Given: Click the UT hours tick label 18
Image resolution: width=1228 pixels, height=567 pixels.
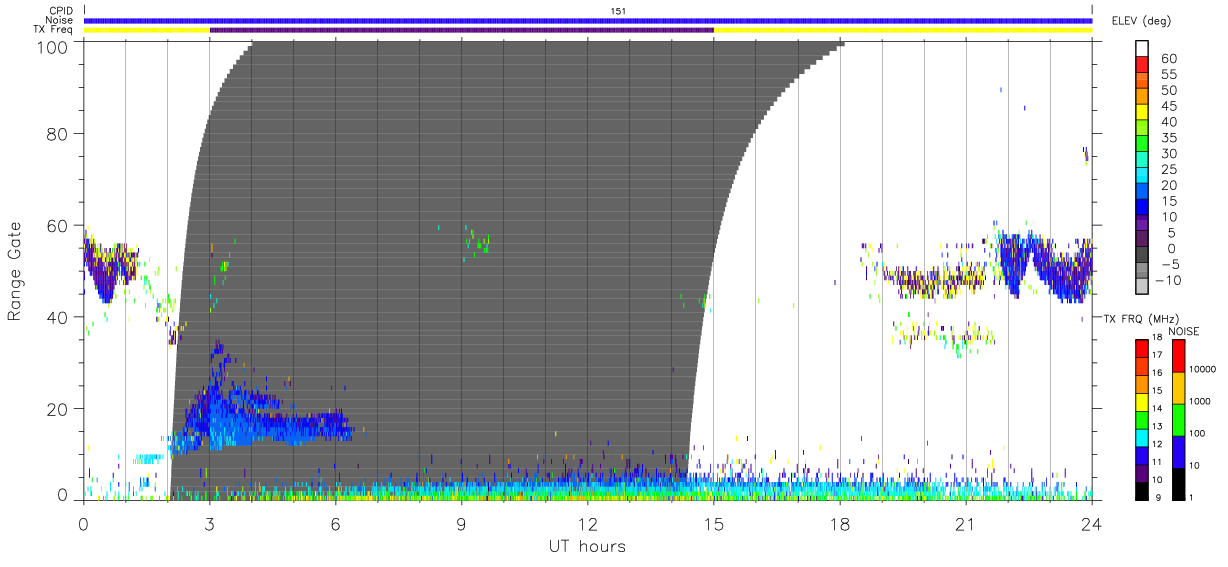Looking at the screenshot, I should click(x=840, y=523).
